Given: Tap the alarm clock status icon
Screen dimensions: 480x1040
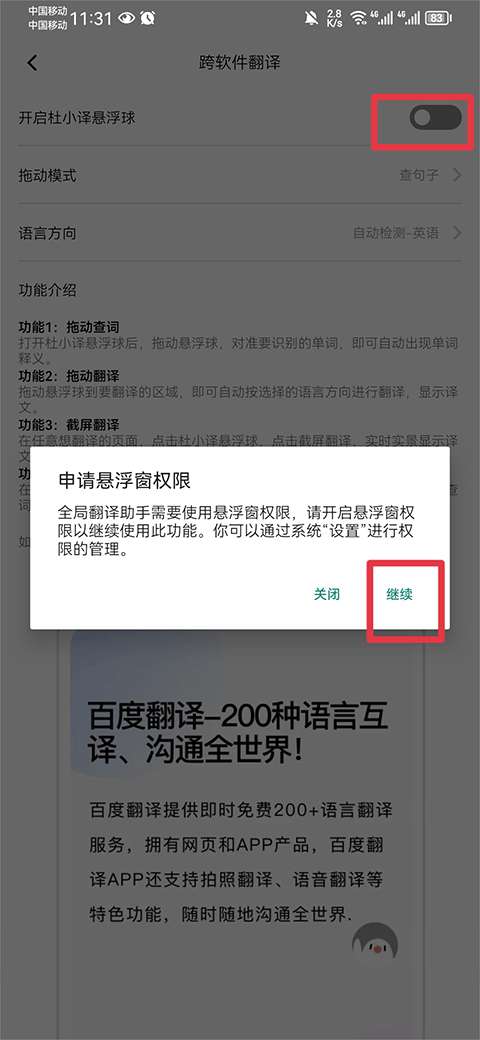Looking at the screenshot, I should [147, 19].
